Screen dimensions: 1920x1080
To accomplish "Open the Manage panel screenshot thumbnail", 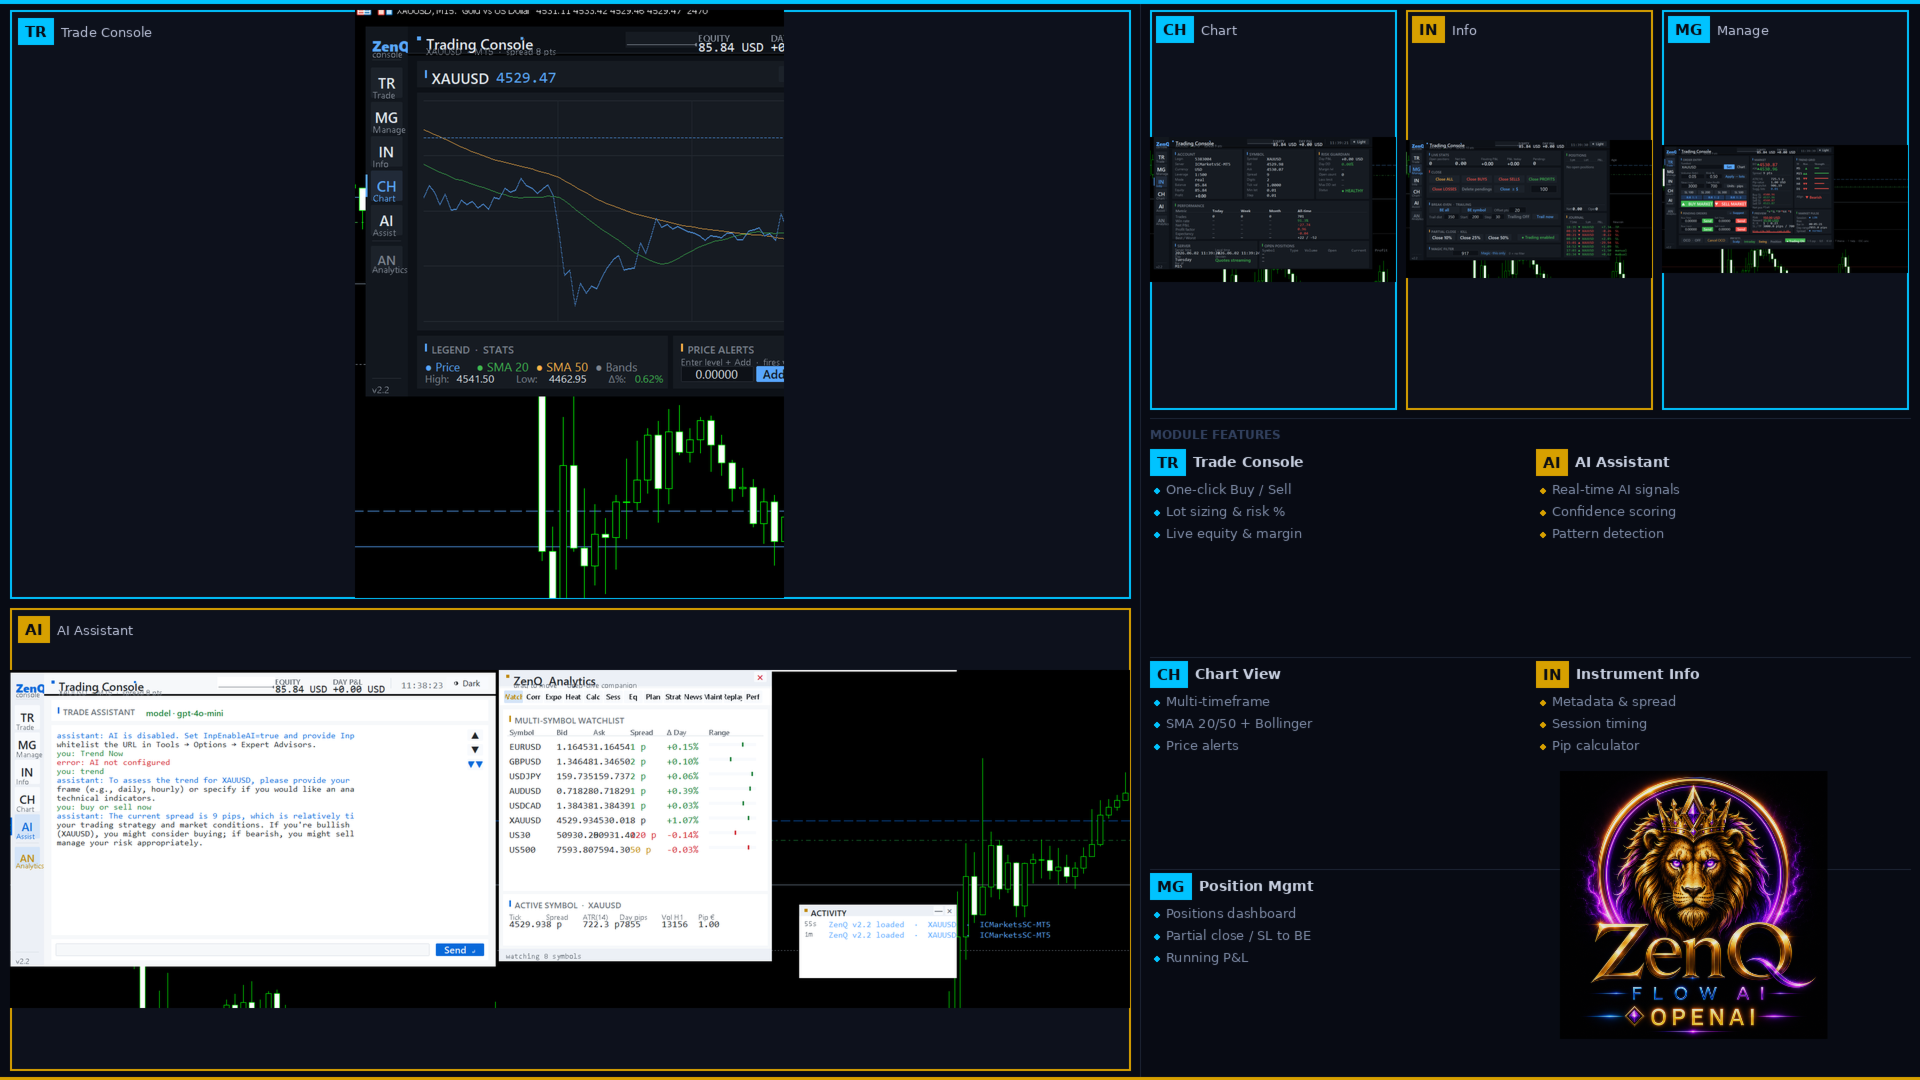I will tap(1785, 209).
